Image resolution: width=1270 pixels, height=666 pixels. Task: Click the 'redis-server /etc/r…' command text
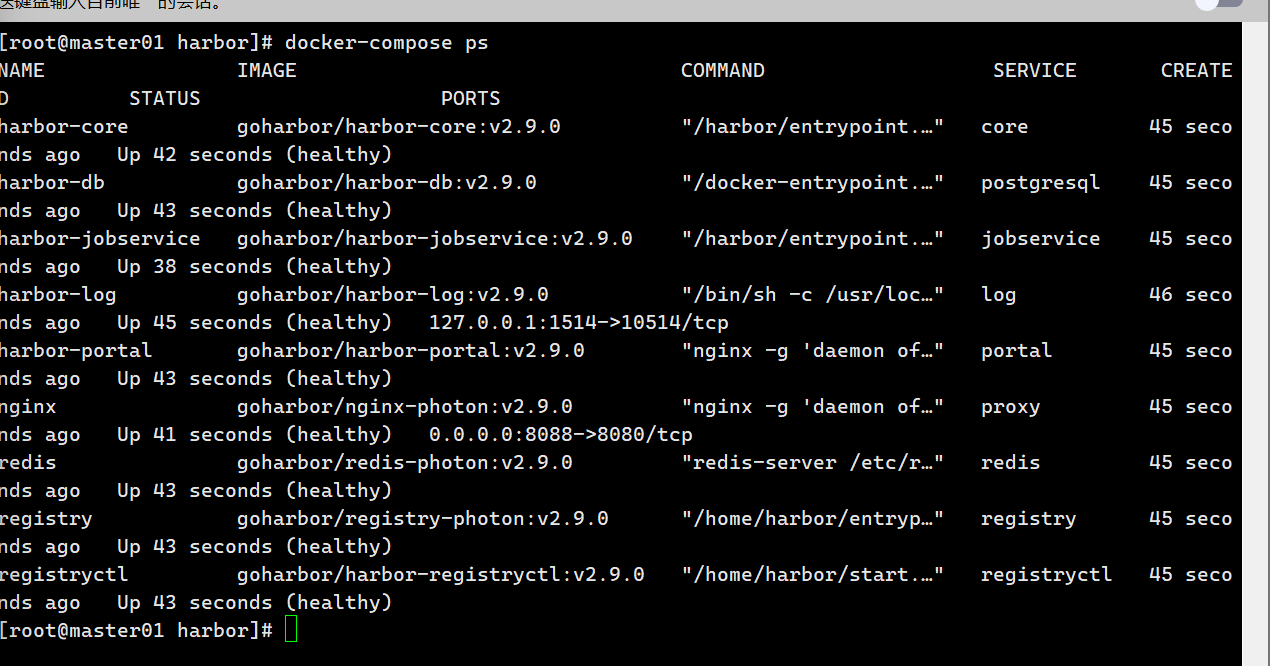(813, 463)
